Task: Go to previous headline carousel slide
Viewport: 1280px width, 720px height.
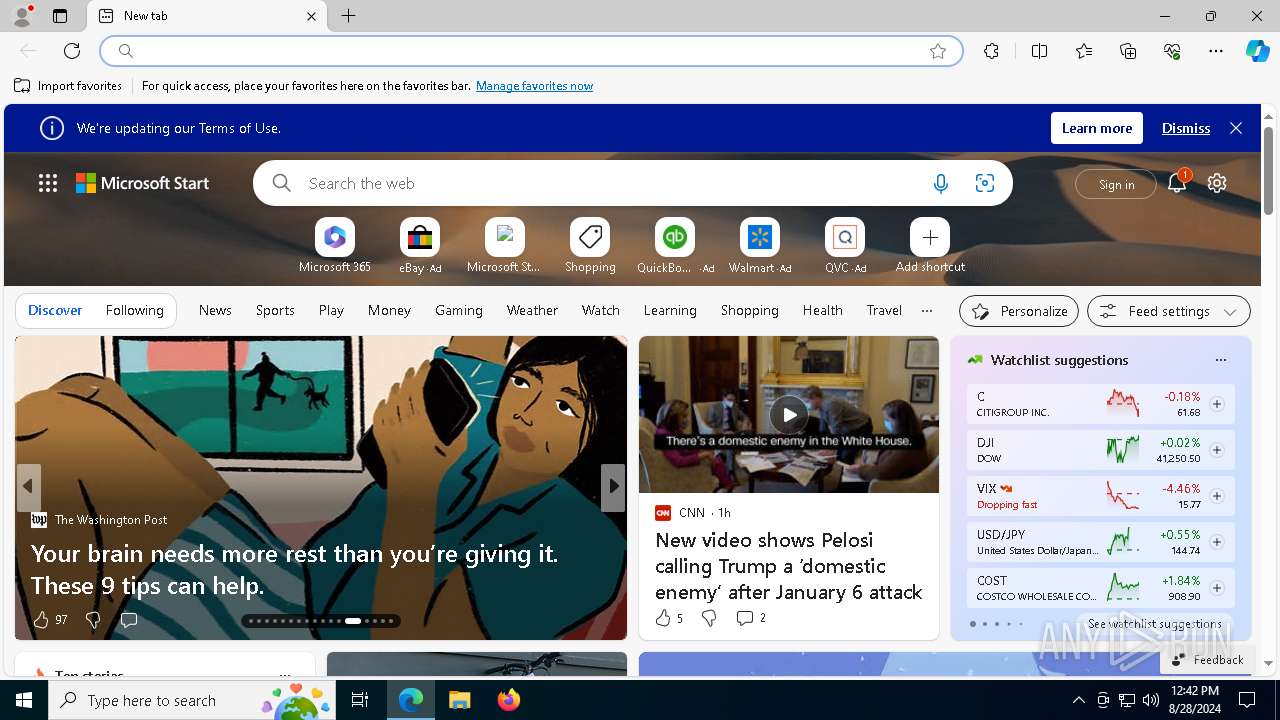Action: [x=28, y=486]
